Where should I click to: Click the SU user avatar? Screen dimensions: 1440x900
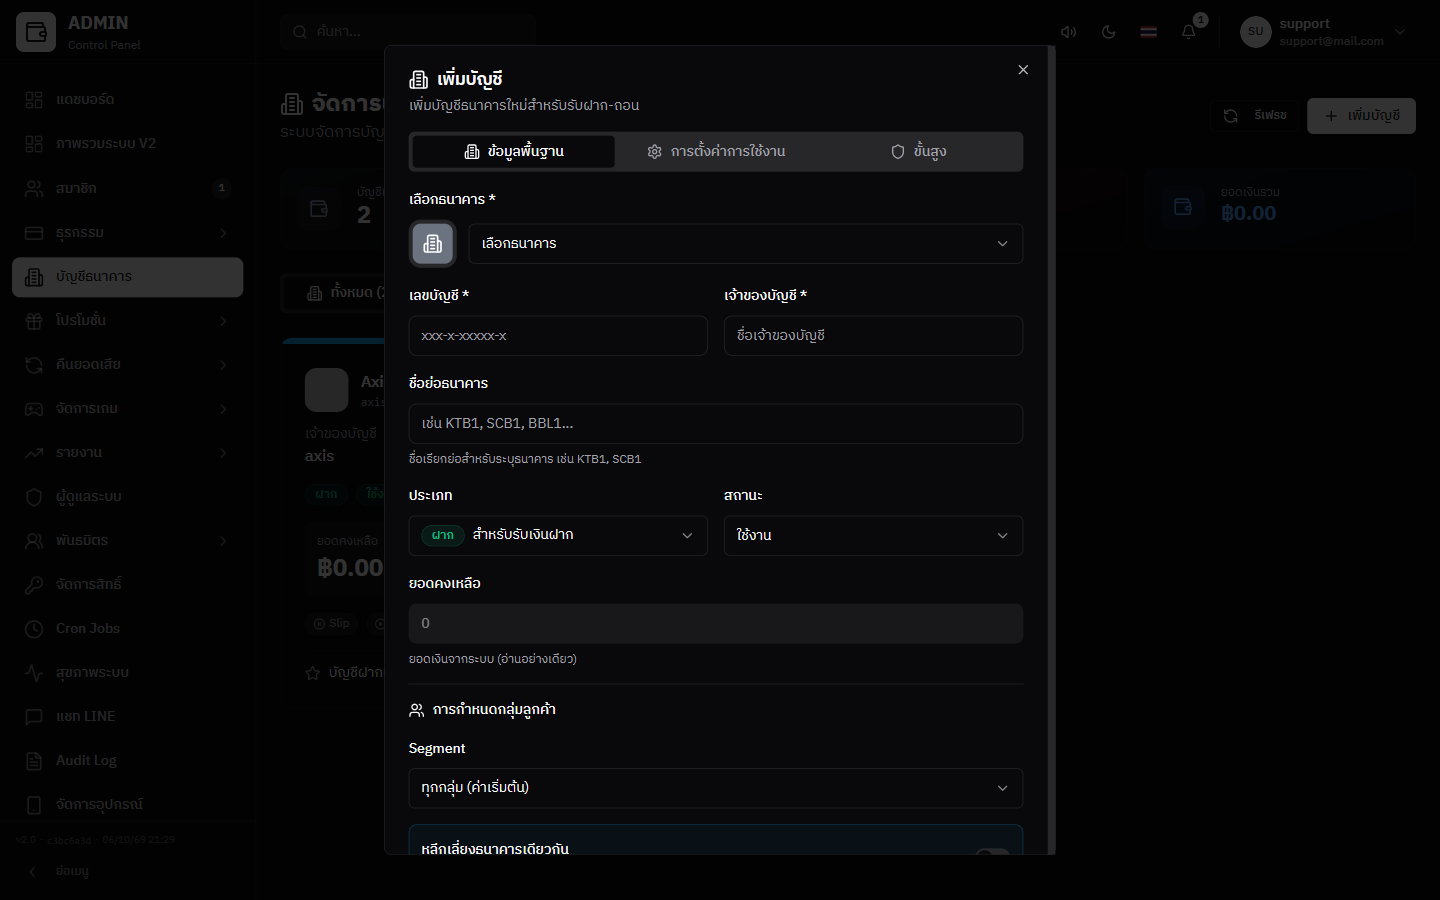coord(1256,32)
